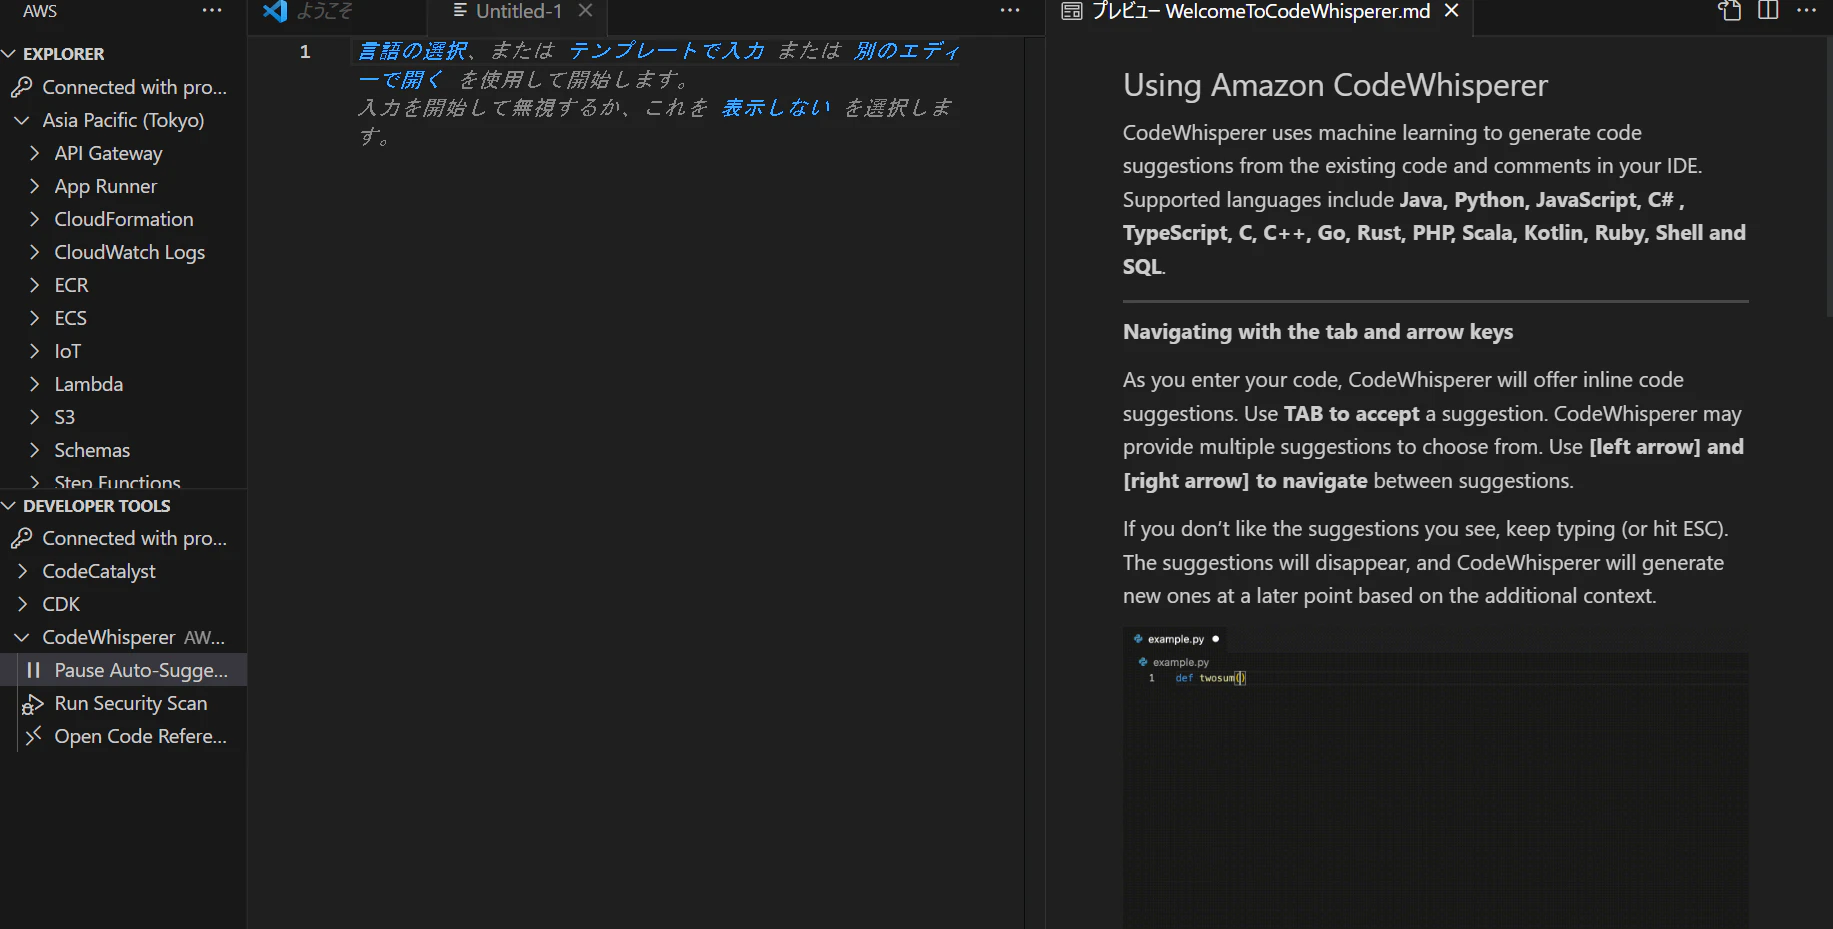Expand the App Runner node
Screen dimensions: 1833x929
[34, 187]
